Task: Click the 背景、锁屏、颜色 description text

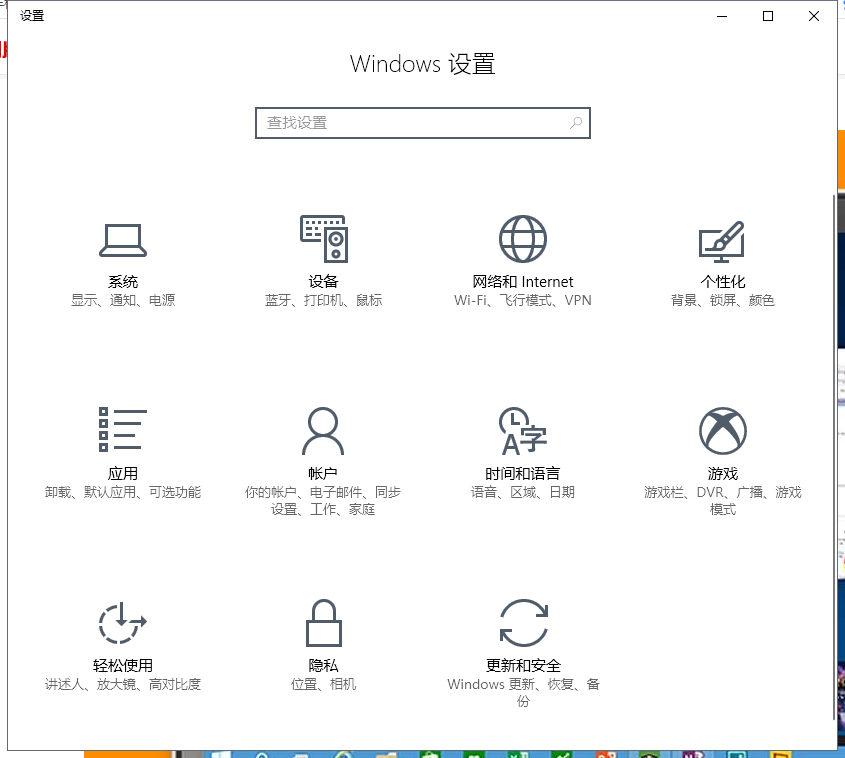Action: tap(722, 300)
